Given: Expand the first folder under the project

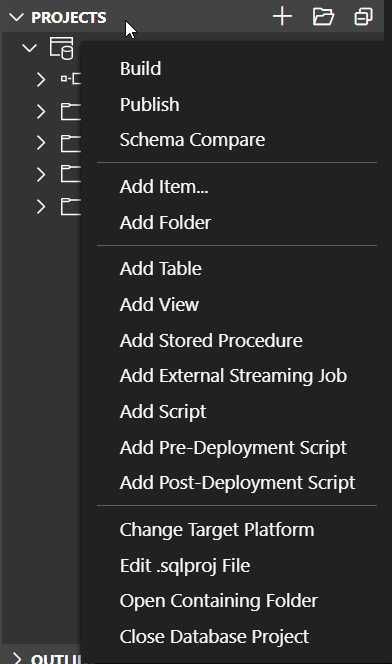Looking at the screenshot, I should click(x=41, y=111).
